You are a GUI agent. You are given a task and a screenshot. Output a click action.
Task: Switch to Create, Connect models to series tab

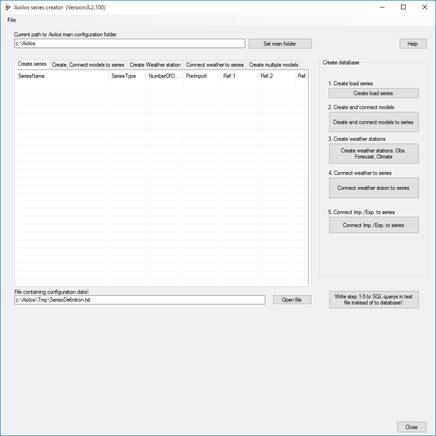pos(88,65)
